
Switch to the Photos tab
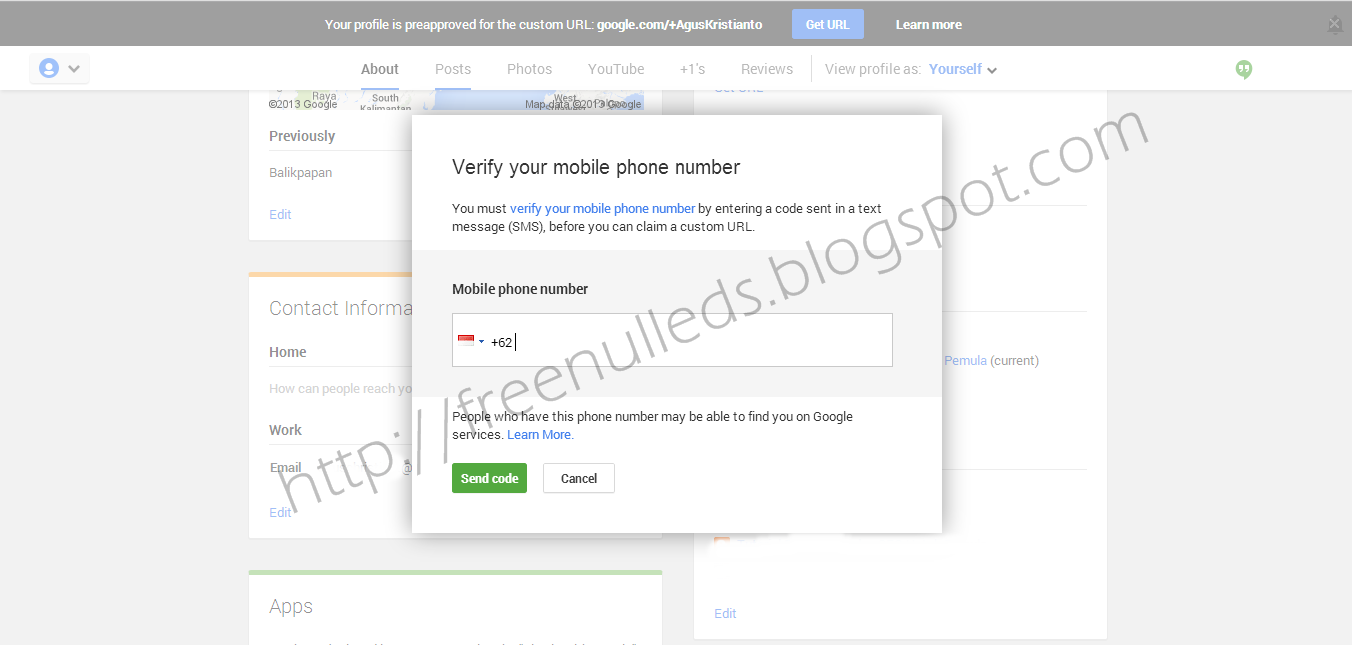(x=529, y=69)
